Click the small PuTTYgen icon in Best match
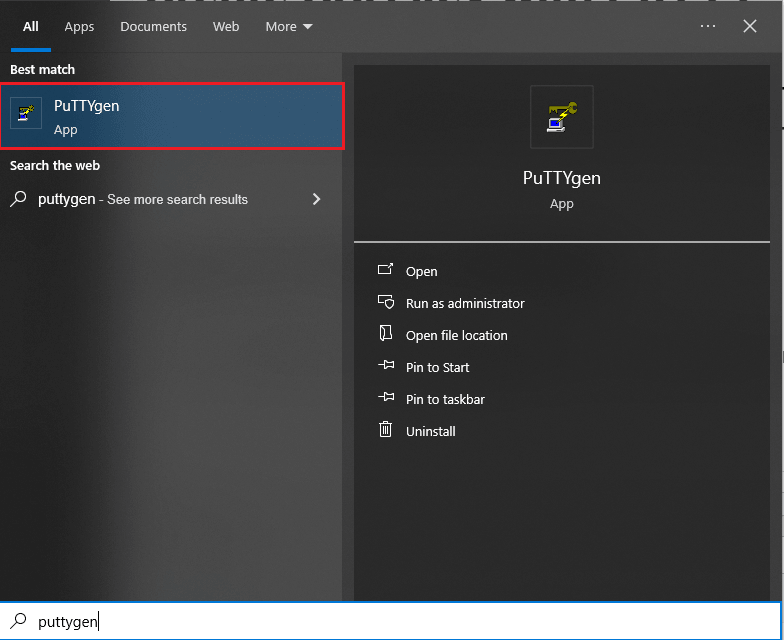Image resolution: width=784 pixels, height=640 pixels. pyautogui.click(x=26, y=113)
